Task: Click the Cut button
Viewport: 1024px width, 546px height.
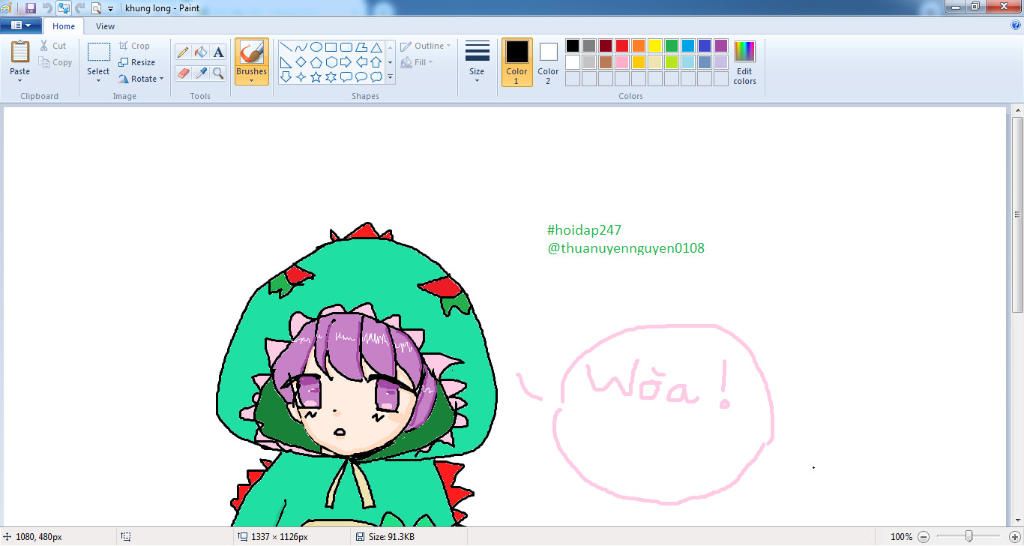Action: point(52,46)
